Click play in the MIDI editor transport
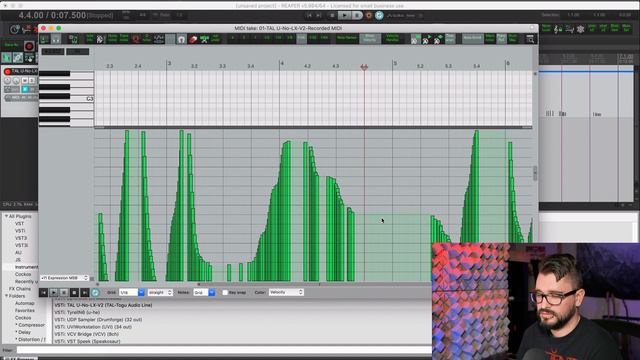Viewport: 640px width, 360px height. click(53, 293)
